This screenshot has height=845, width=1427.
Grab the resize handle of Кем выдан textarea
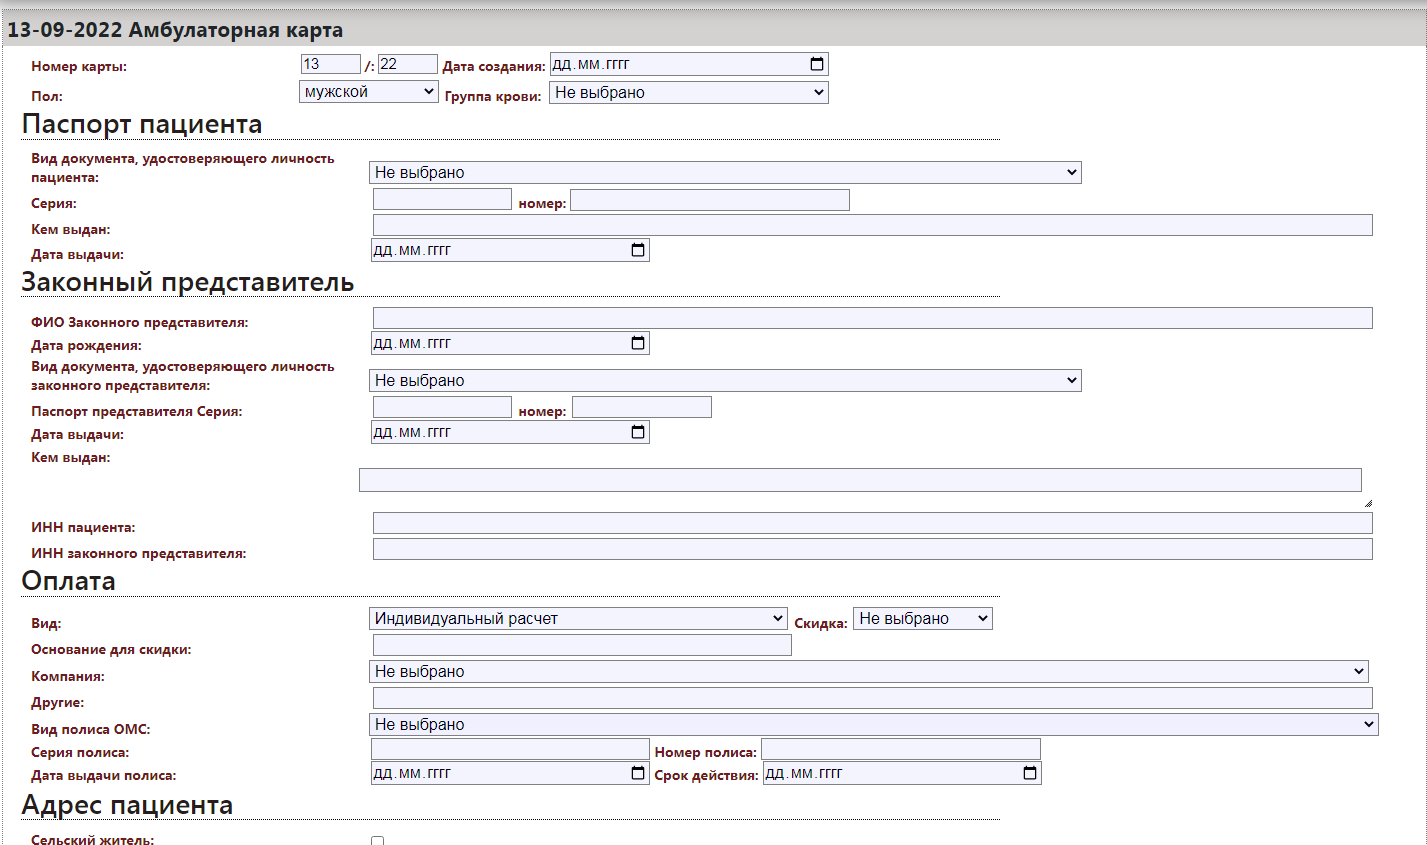1367,503
